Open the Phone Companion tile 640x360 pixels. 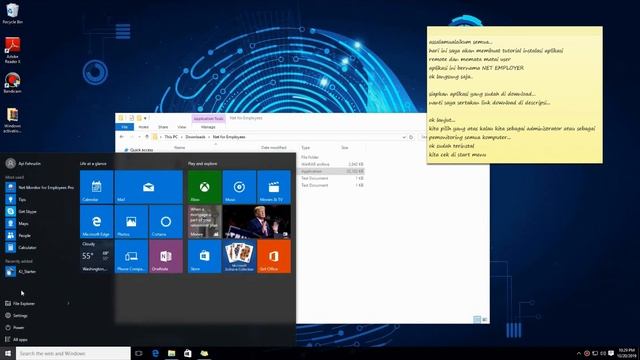[131, 256]
